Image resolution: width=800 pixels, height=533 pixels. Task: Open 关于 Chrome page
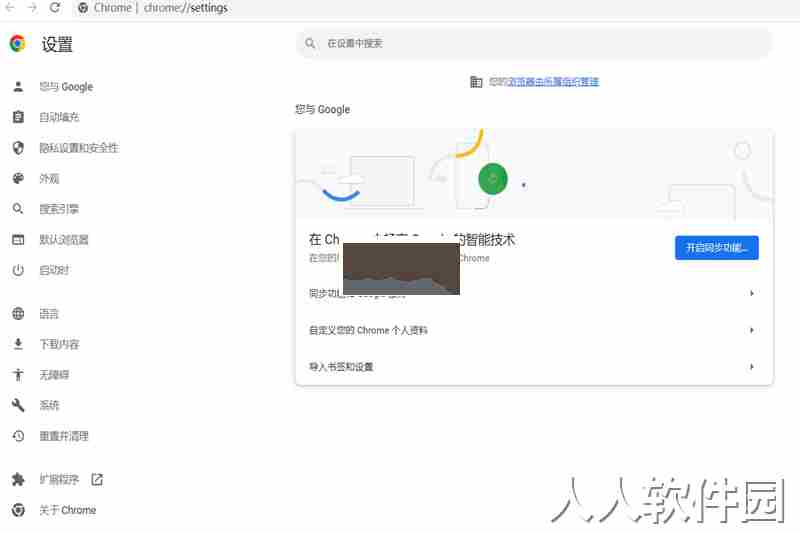tap(68, 510)
